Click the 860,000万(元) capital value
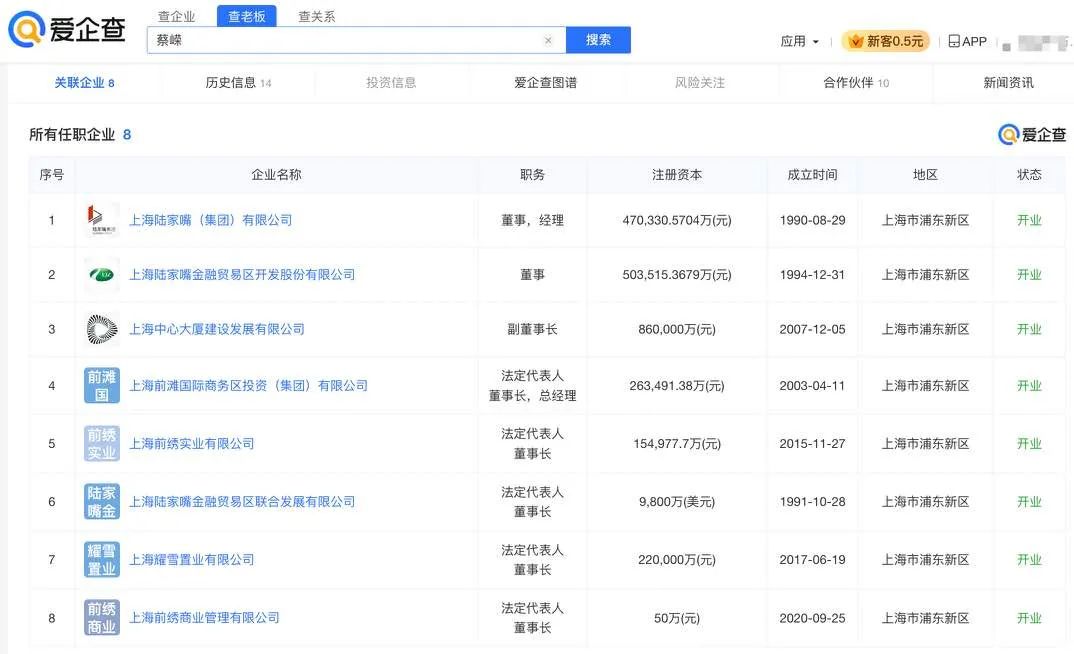This screenshot has width=1074, height=654. 677,329
